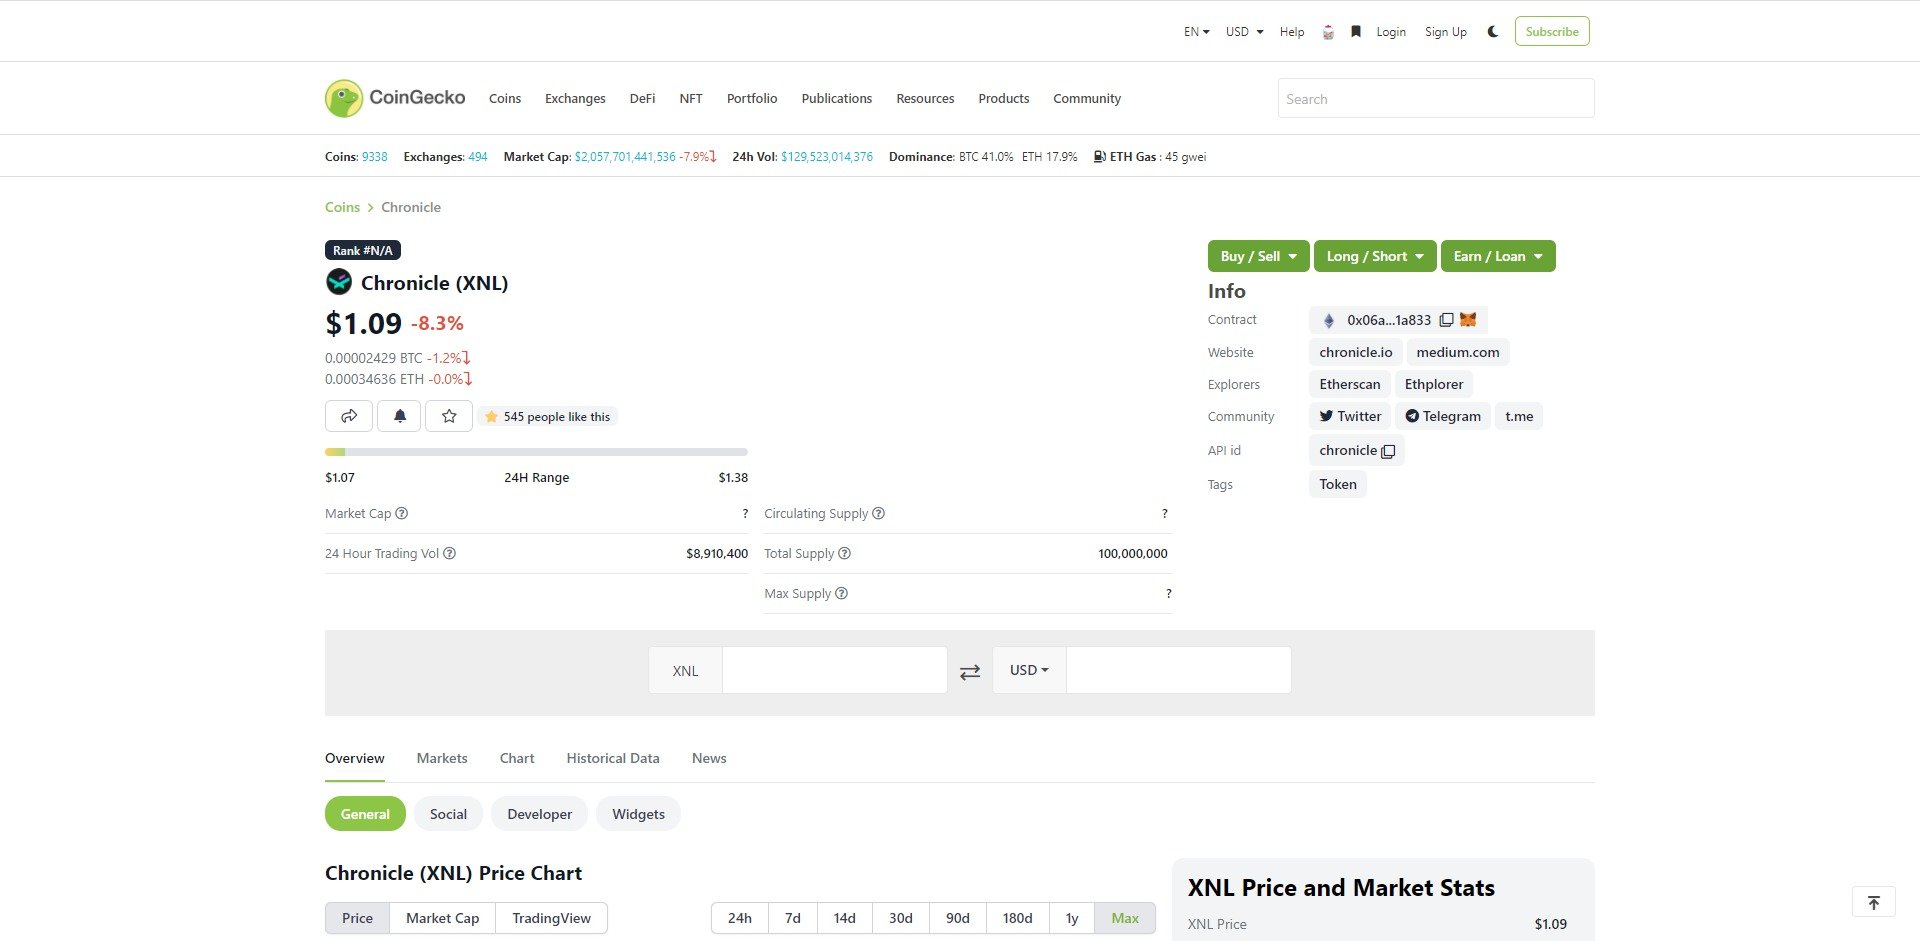Toggle dark mode with moon icon

click(x=1493, y=32)
